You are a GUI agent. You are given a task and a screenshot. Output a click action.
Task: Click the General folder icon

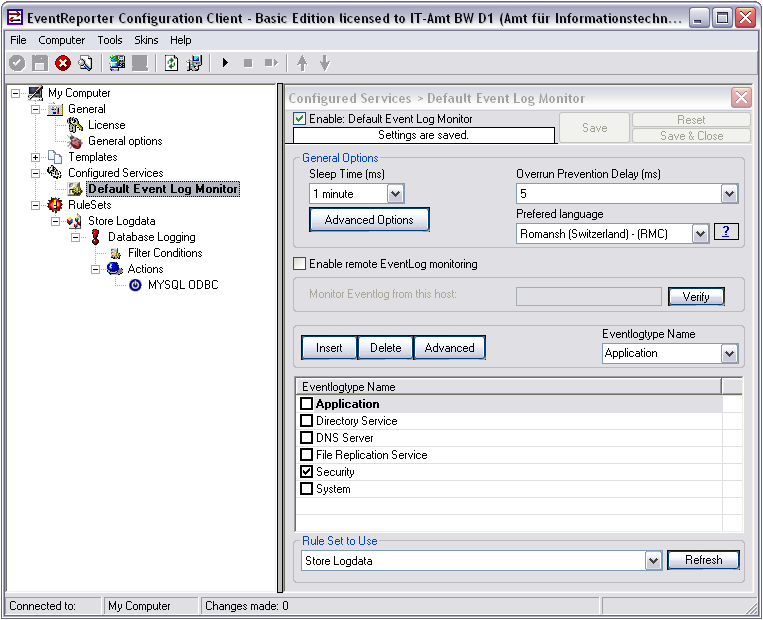(x=55, y=109)
